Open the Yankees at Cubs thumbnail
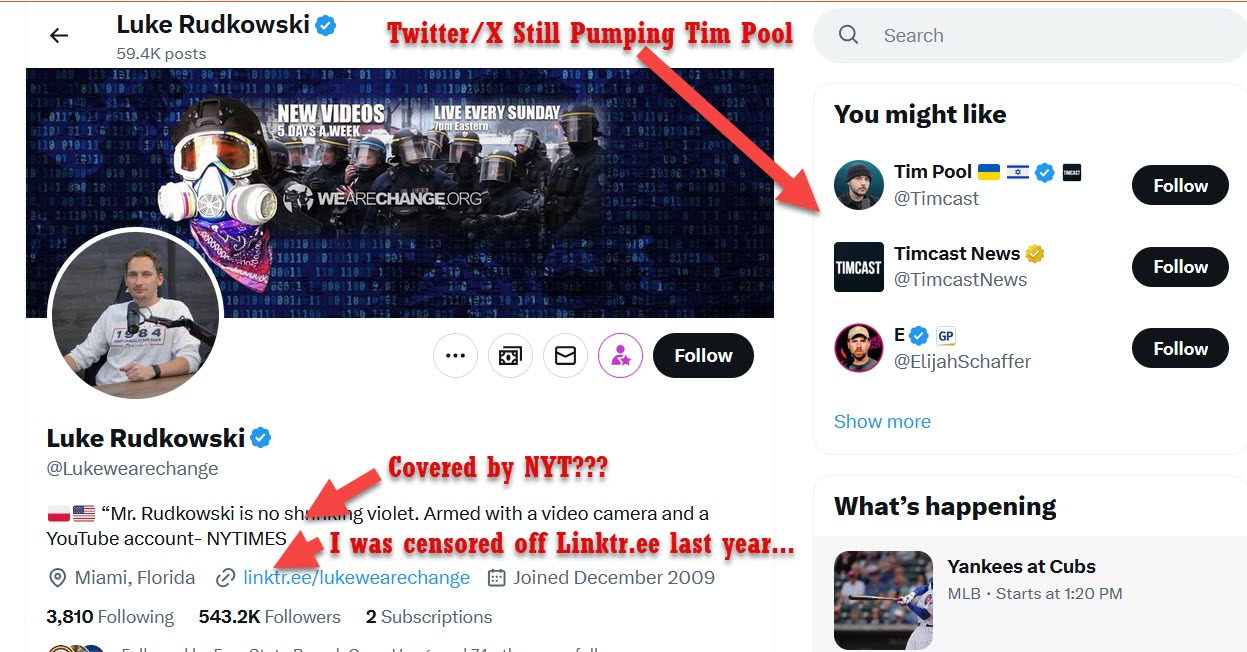This screenshot has width=1247, height=652. pos(883,600)
